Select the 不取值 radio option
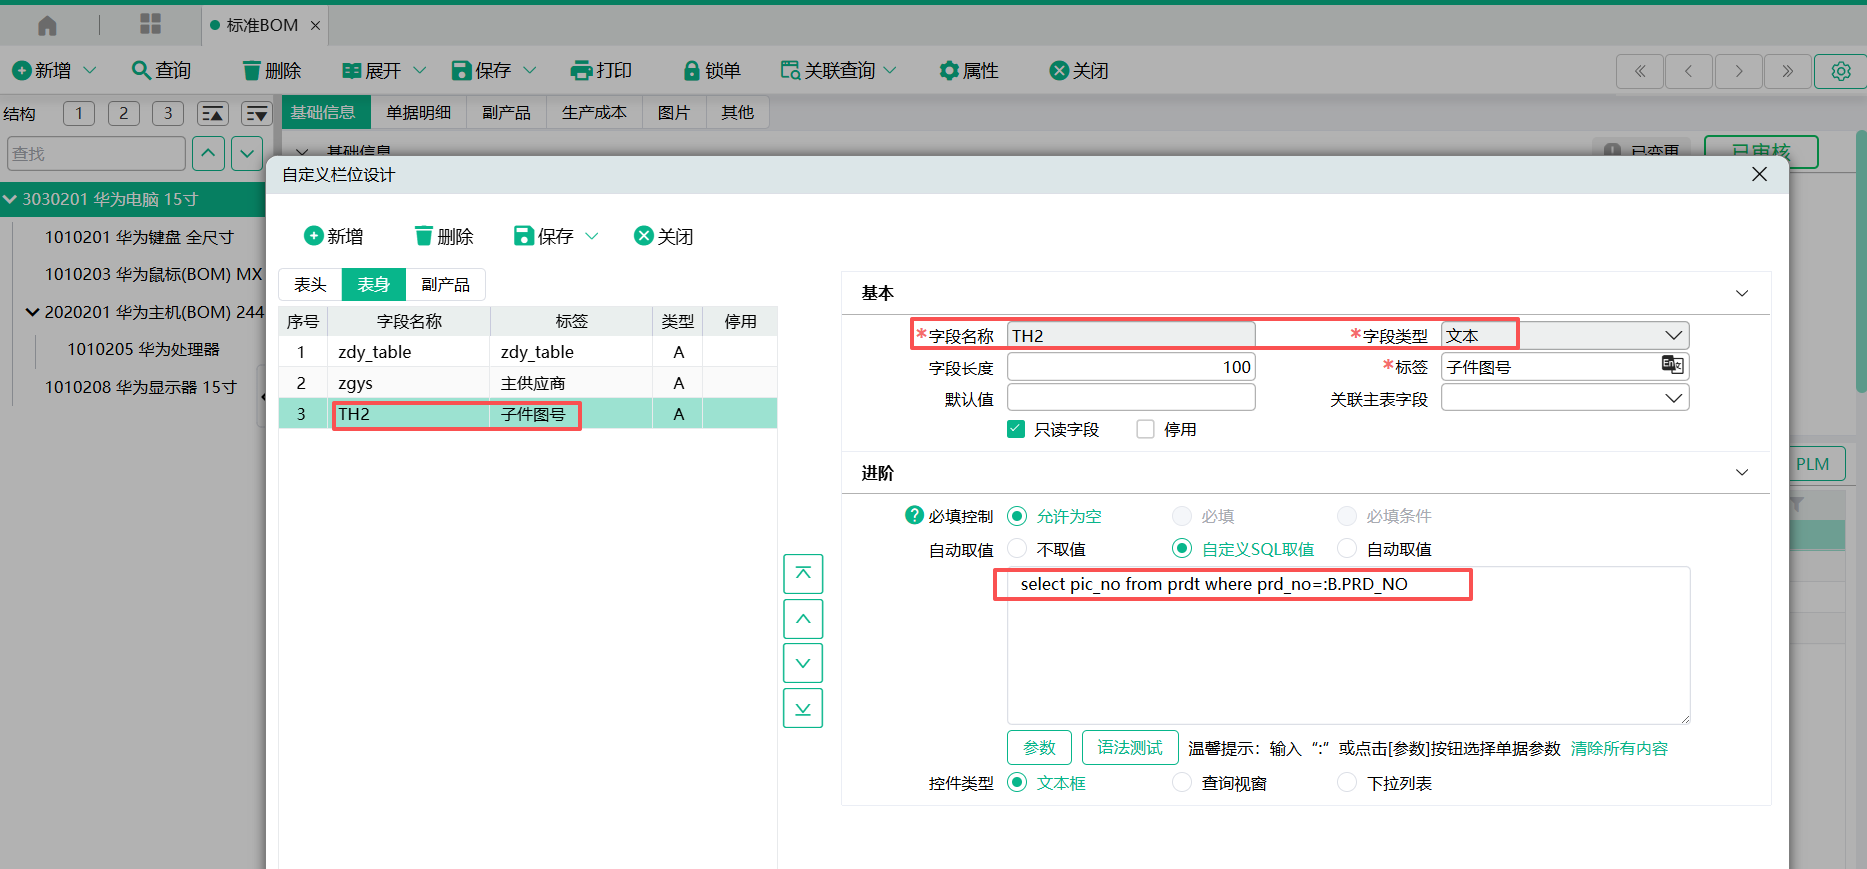The width and height of the screenshot is (1867, 869). pyautogui.click(x=1017, y=549)
